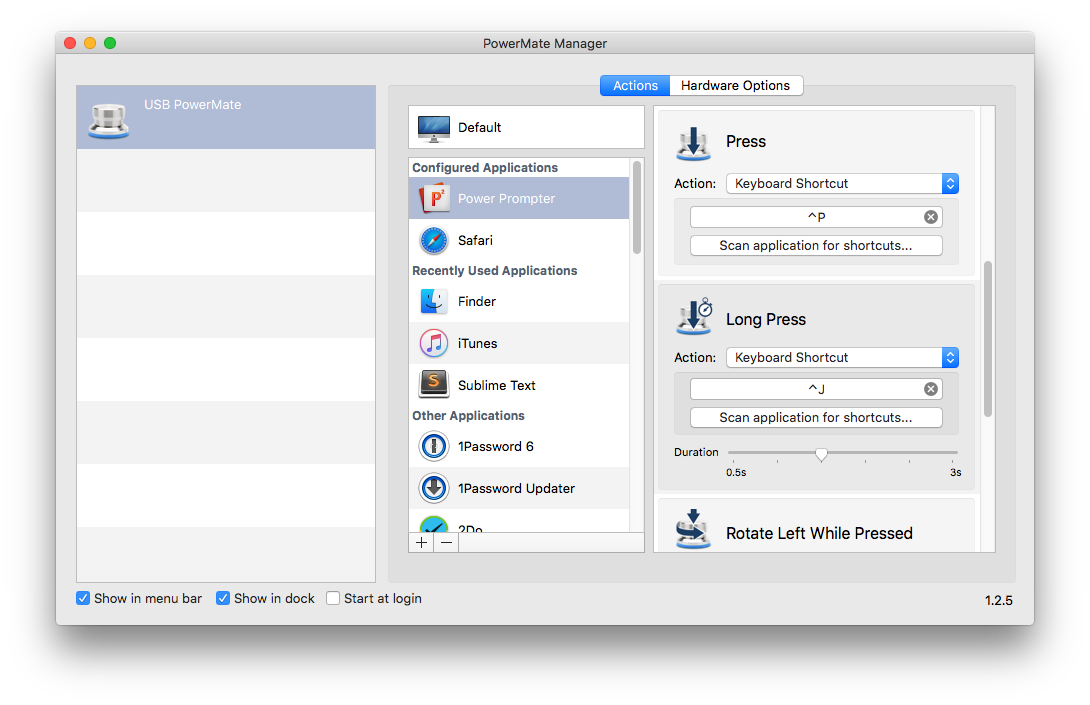Scan application for shortcuts under Long Press
The width and height of the screenshot is (1090, 705).
tap(816, 417)
